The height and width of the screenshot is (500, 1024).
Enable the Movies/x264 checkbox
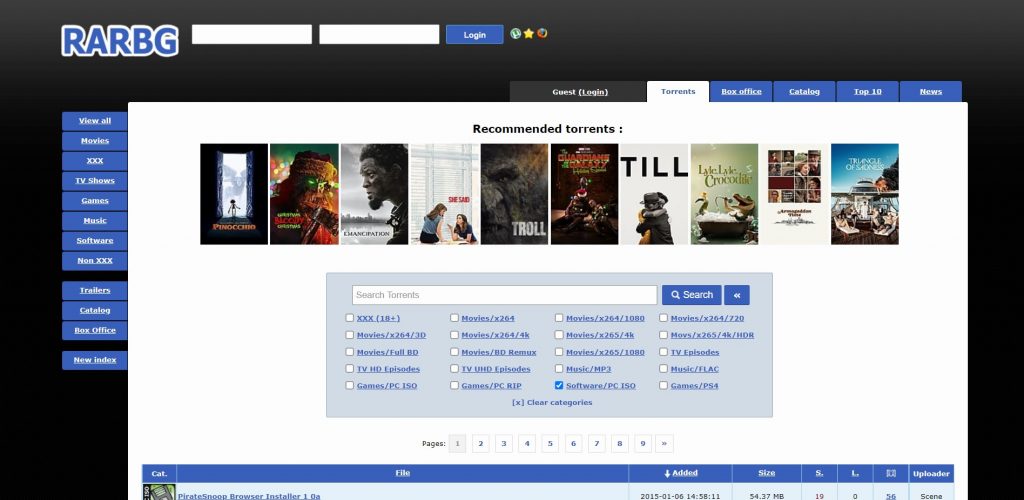click(x=455, y=318)
